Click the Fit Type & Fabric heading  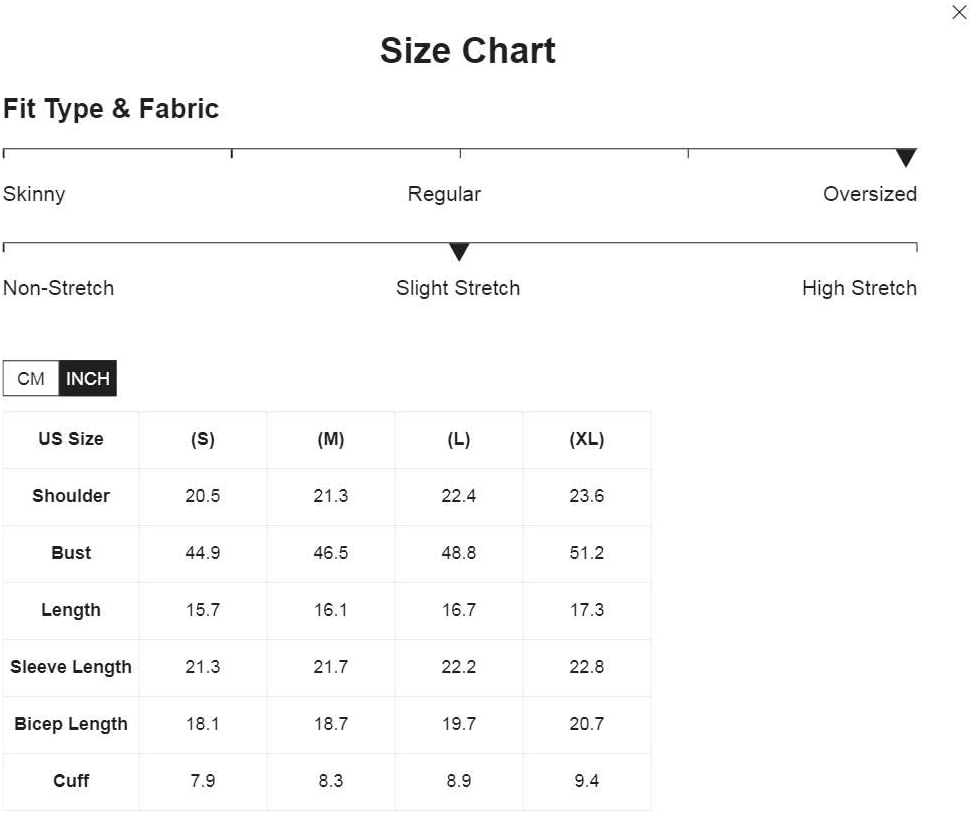[111, 109]
